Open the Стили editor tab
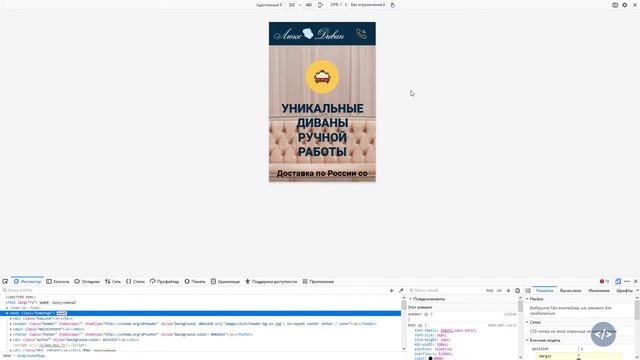 click(x=136, y=282)
